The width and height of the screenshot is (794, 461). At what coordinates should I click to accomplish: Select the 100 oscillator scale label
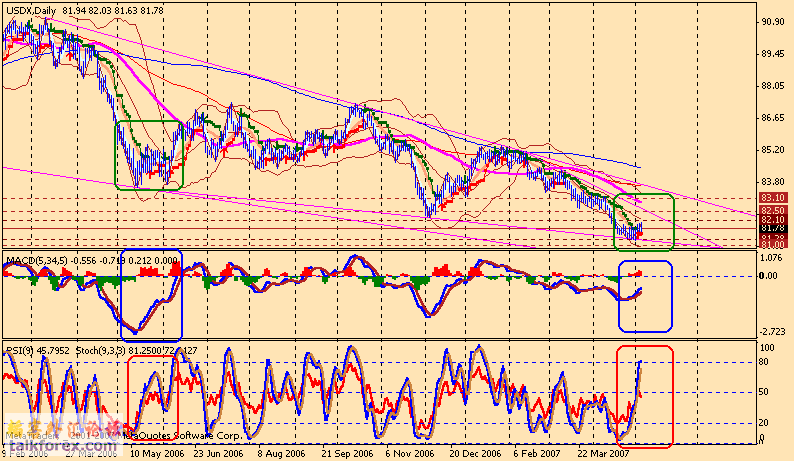coord(768,348)
